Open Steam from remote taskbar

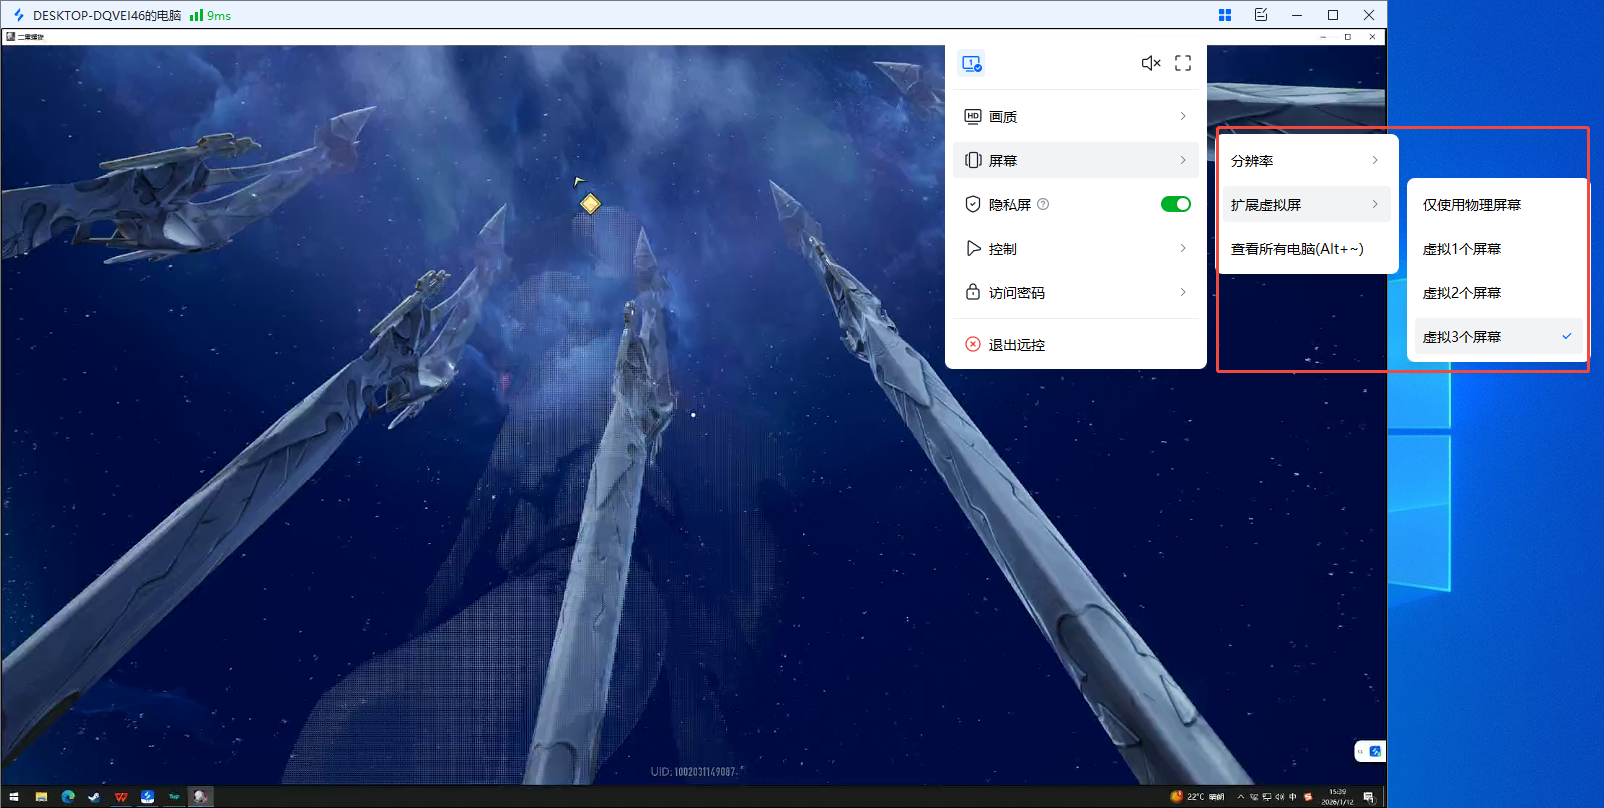[x=94, y=797]
